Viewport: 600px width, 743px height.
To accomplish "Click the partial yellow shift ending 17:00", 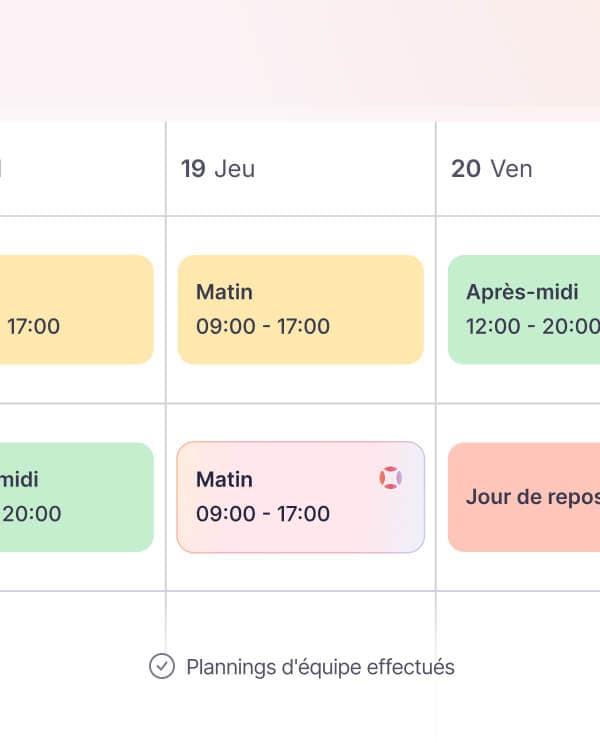I will coord(76,309).
